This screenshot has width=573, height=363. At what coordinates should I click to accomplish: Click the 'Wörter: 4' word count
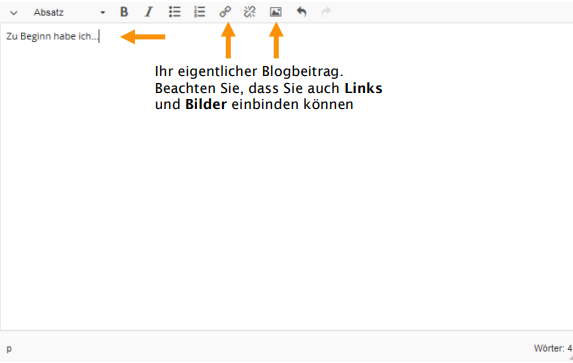point(553,348)
